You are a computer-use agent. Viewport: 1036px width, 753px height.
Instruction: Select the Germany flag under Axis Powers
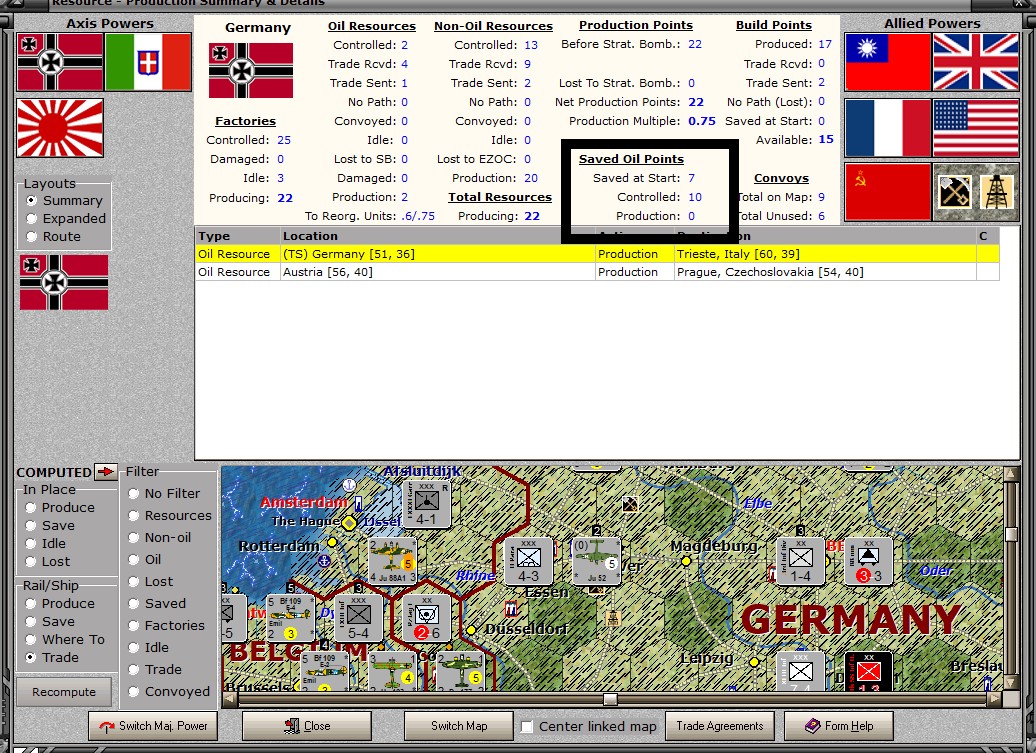tap(60, 63)
